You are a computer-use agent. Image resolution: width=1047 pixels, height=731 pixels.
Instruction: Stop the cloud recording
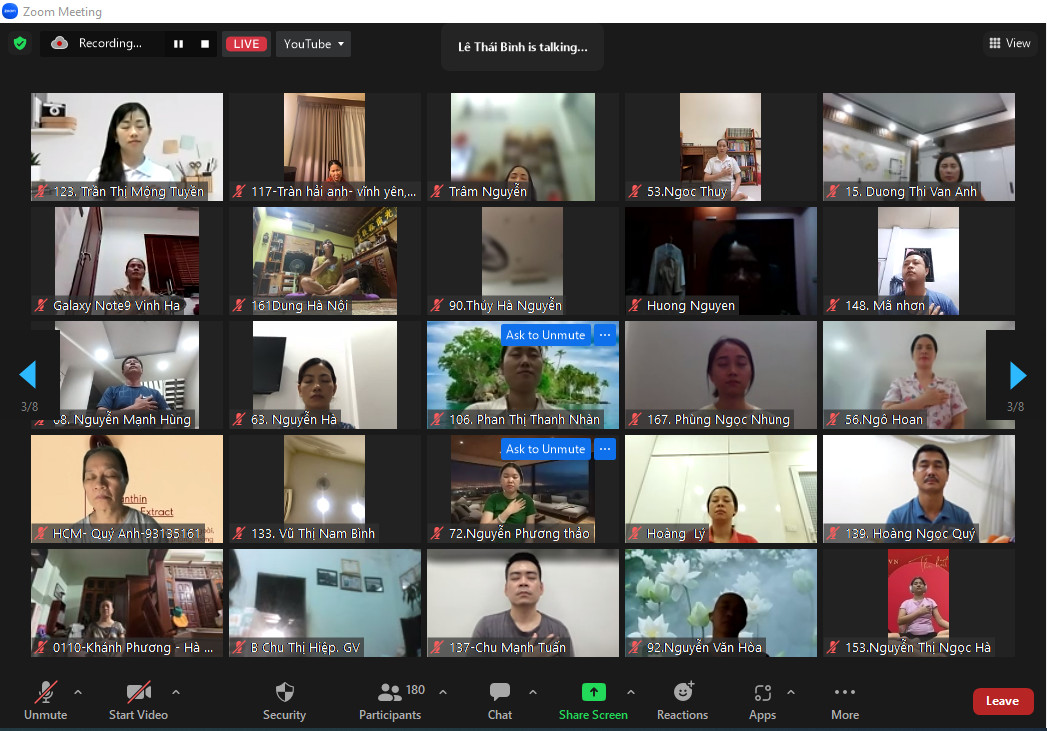click(x=205, y=44)
